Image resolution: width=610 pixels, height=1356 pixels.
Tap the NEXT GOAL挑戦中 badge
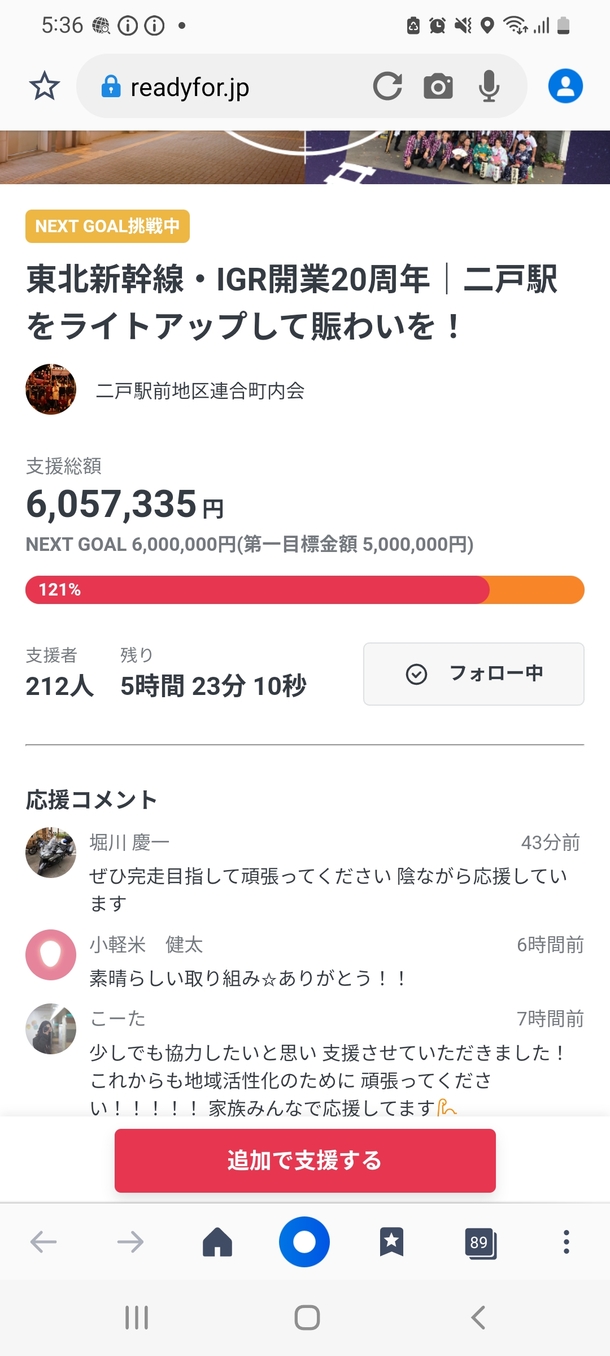(x=107, y=226)
